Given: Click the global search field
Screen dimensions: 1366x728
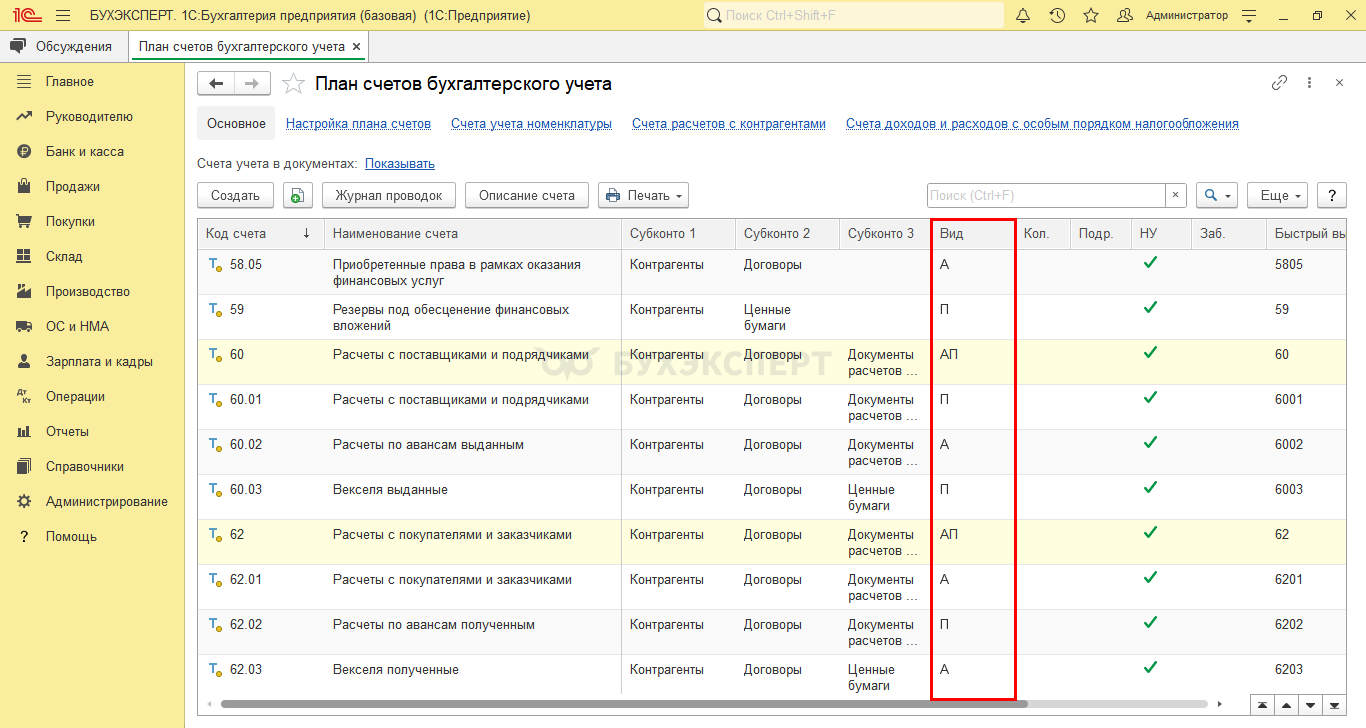Looking at the screenshot, I should (x=853, y=15).
